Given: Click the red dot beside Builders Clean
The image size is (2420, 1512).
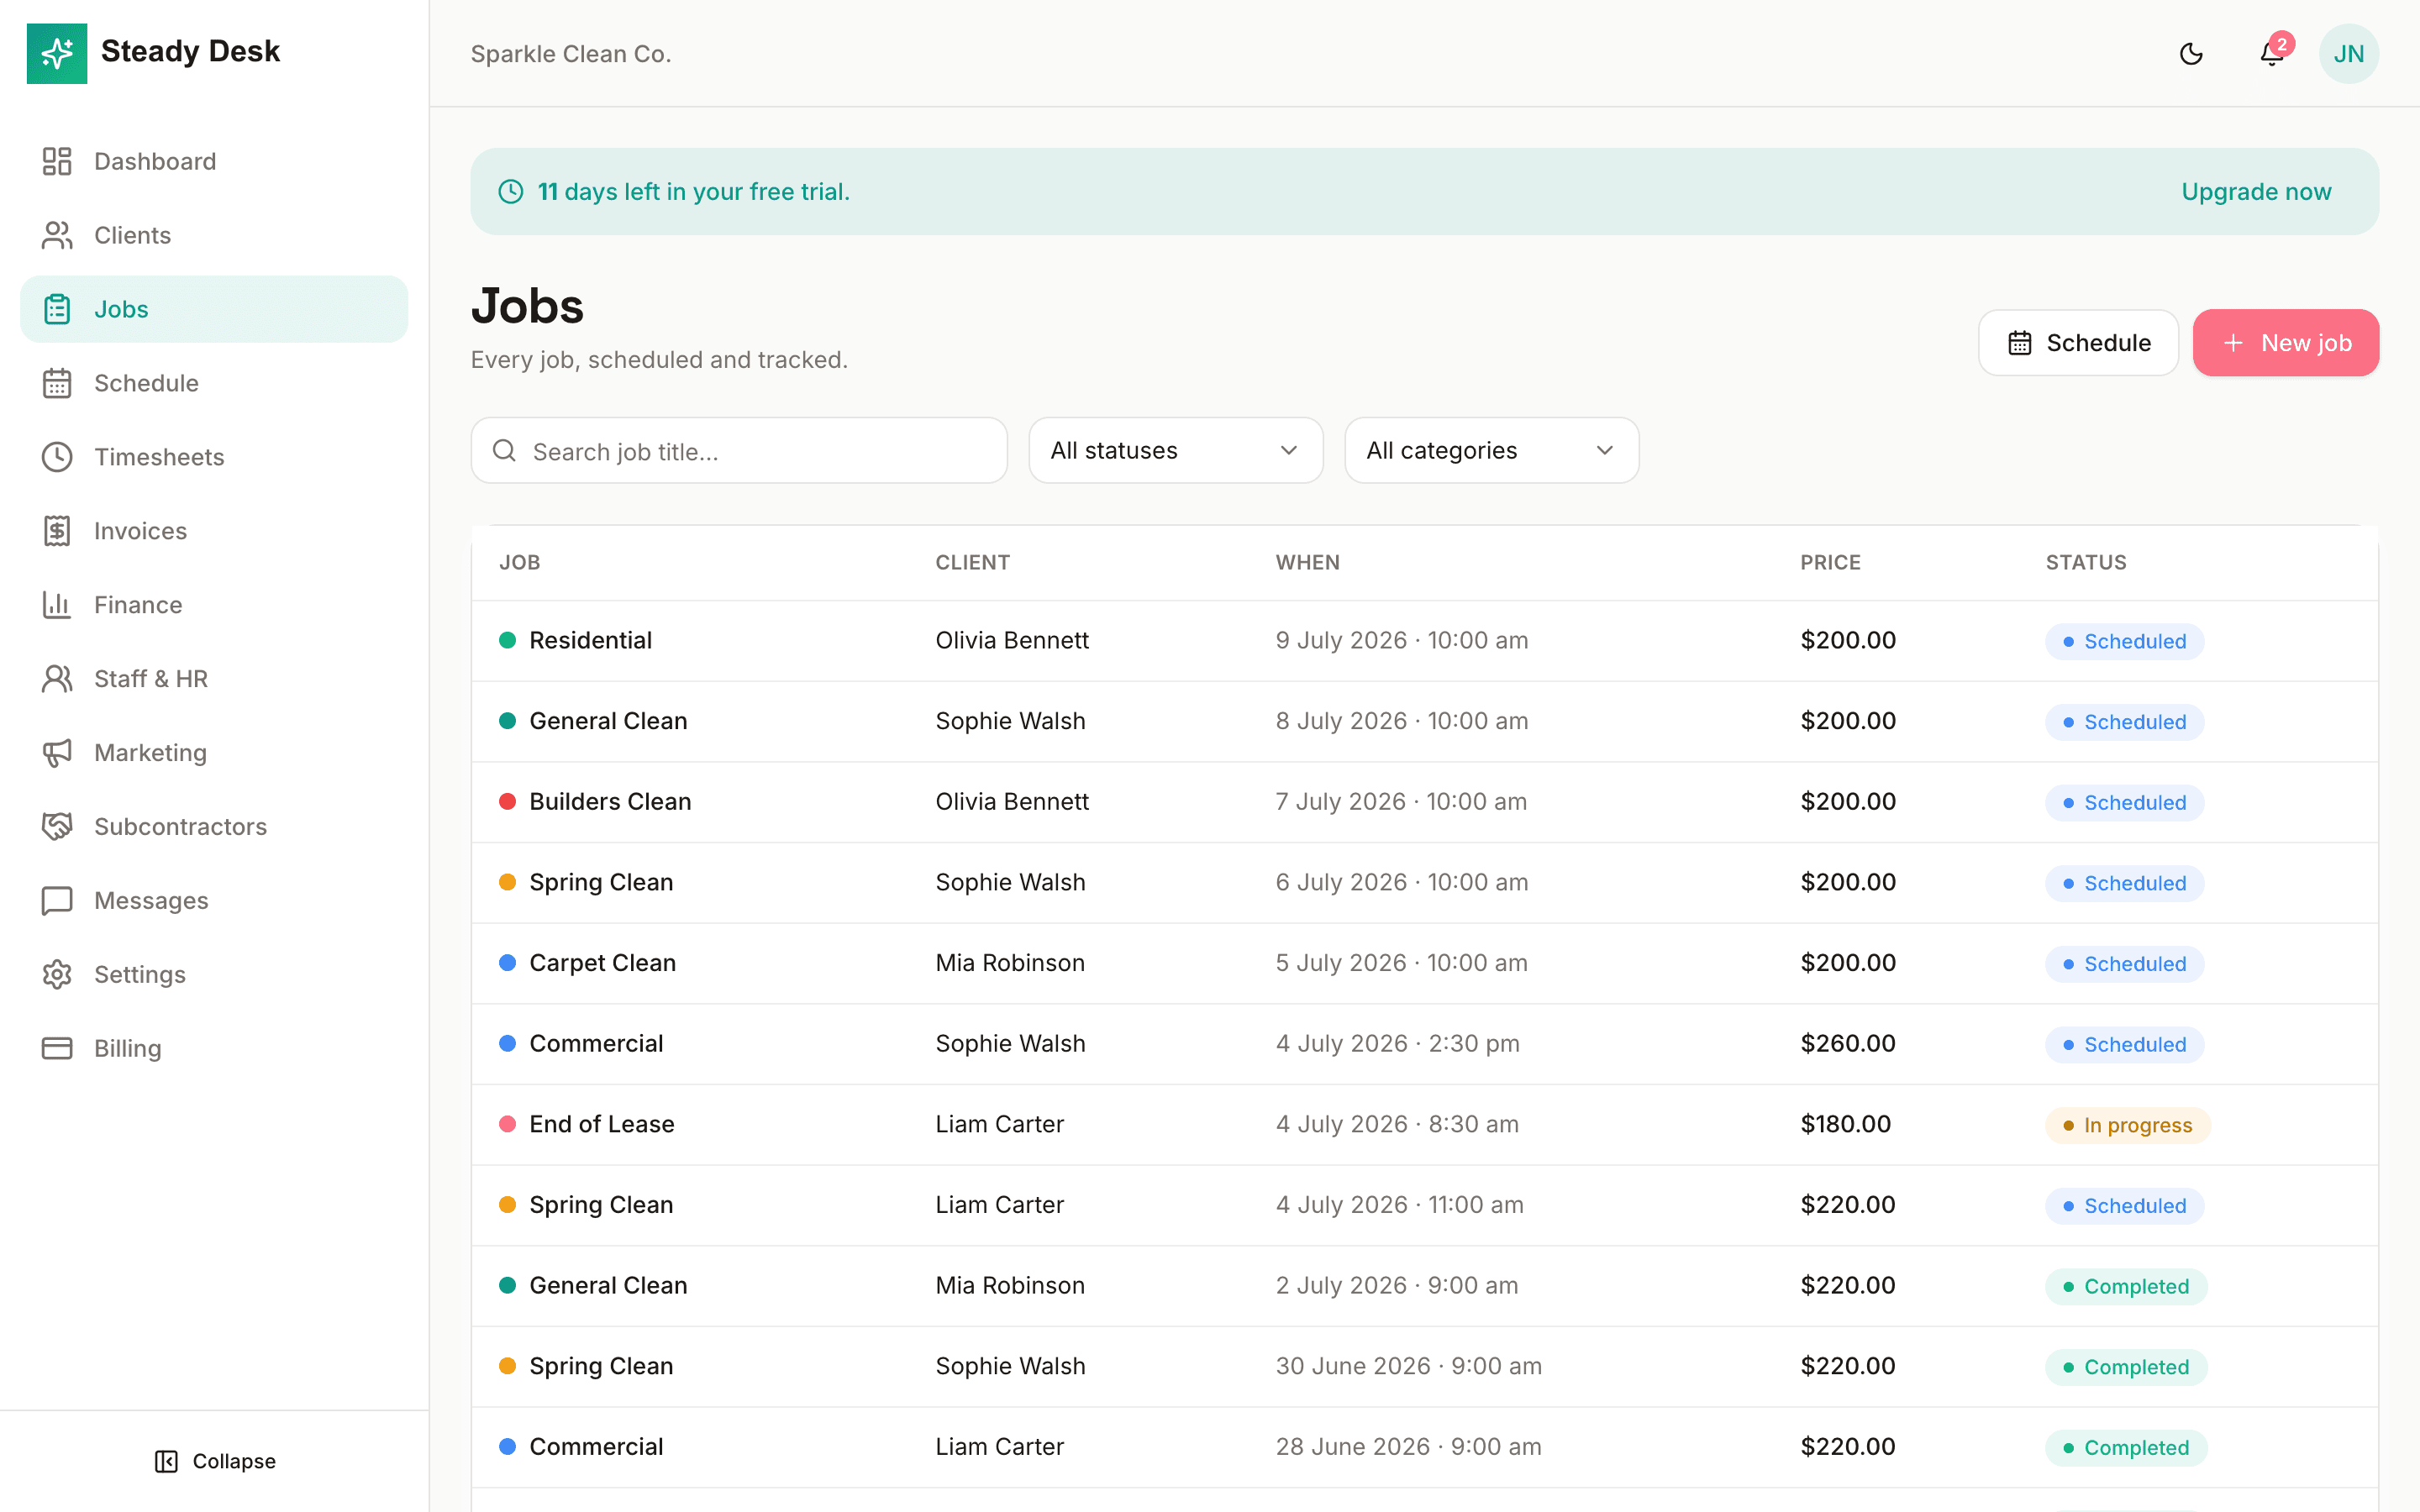Looking at the screenshot, I should [x=507, y=801].
